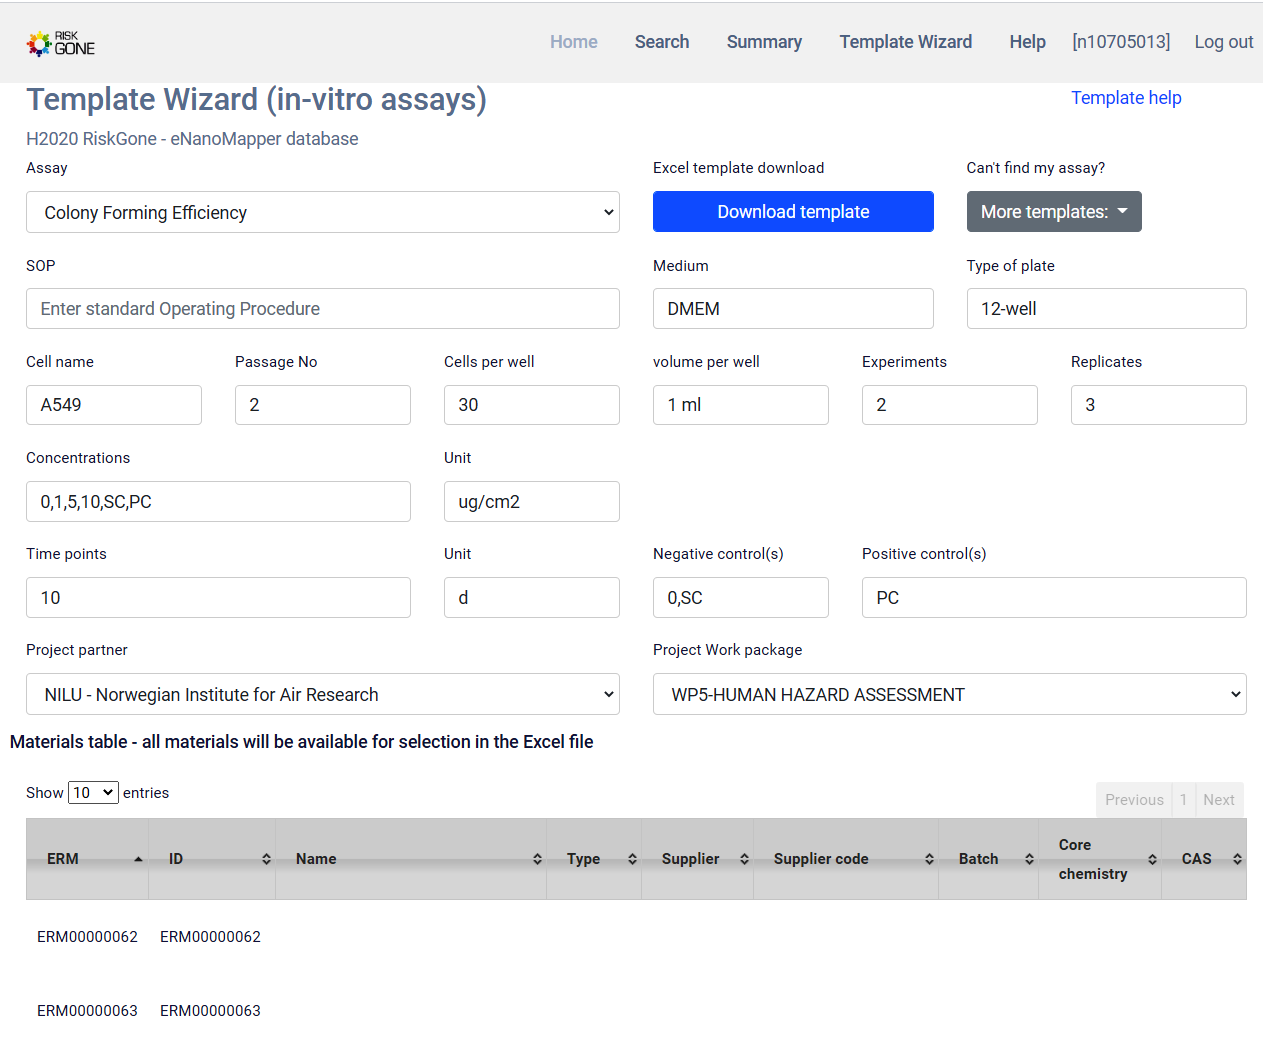Sort materials by CAS column
The width and height of the screenshot is (1263, 1049).
1203,859
